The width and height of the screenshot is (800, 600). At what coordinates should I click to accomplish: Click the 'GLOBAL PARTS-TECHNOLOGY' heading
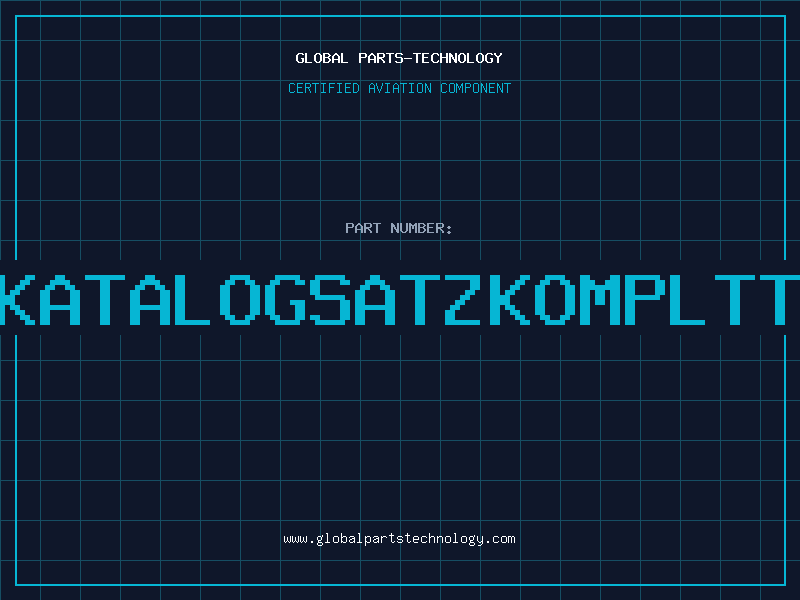[399, 58]
